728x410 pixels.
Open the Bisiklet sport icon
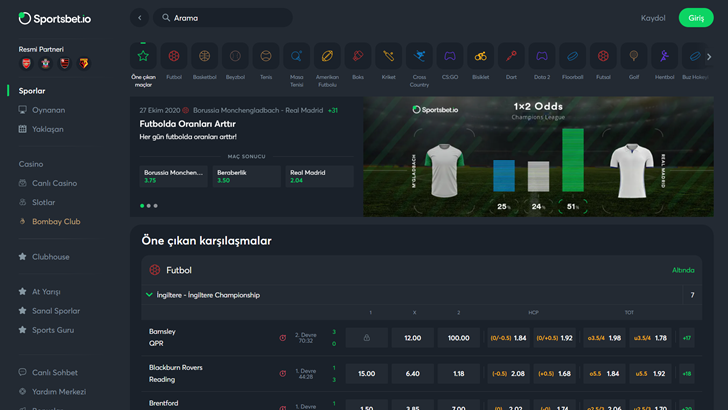(x=480, y=56)
